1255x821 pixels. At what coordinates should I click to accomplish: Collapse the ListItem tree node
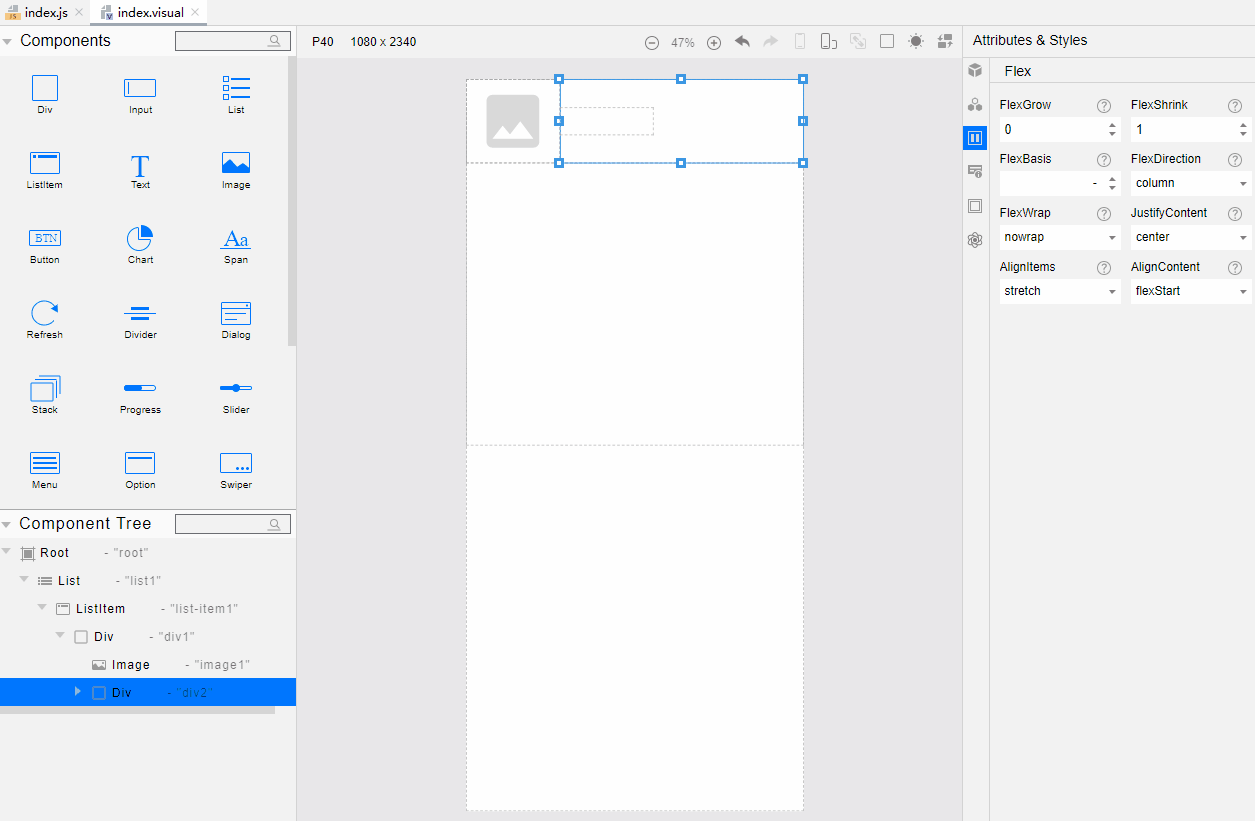coord(42,608)
